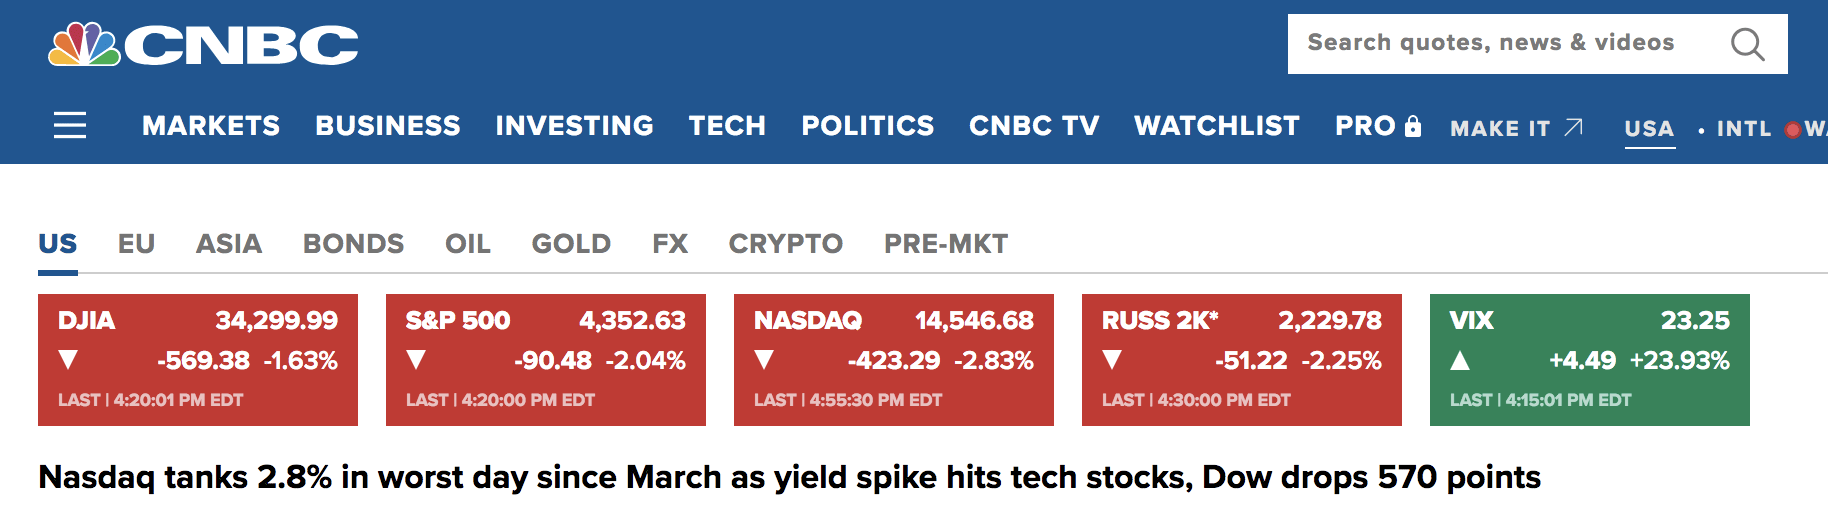Switch to USA edition
Viewport: 1828px width, 532px height.
(1649, 129)
